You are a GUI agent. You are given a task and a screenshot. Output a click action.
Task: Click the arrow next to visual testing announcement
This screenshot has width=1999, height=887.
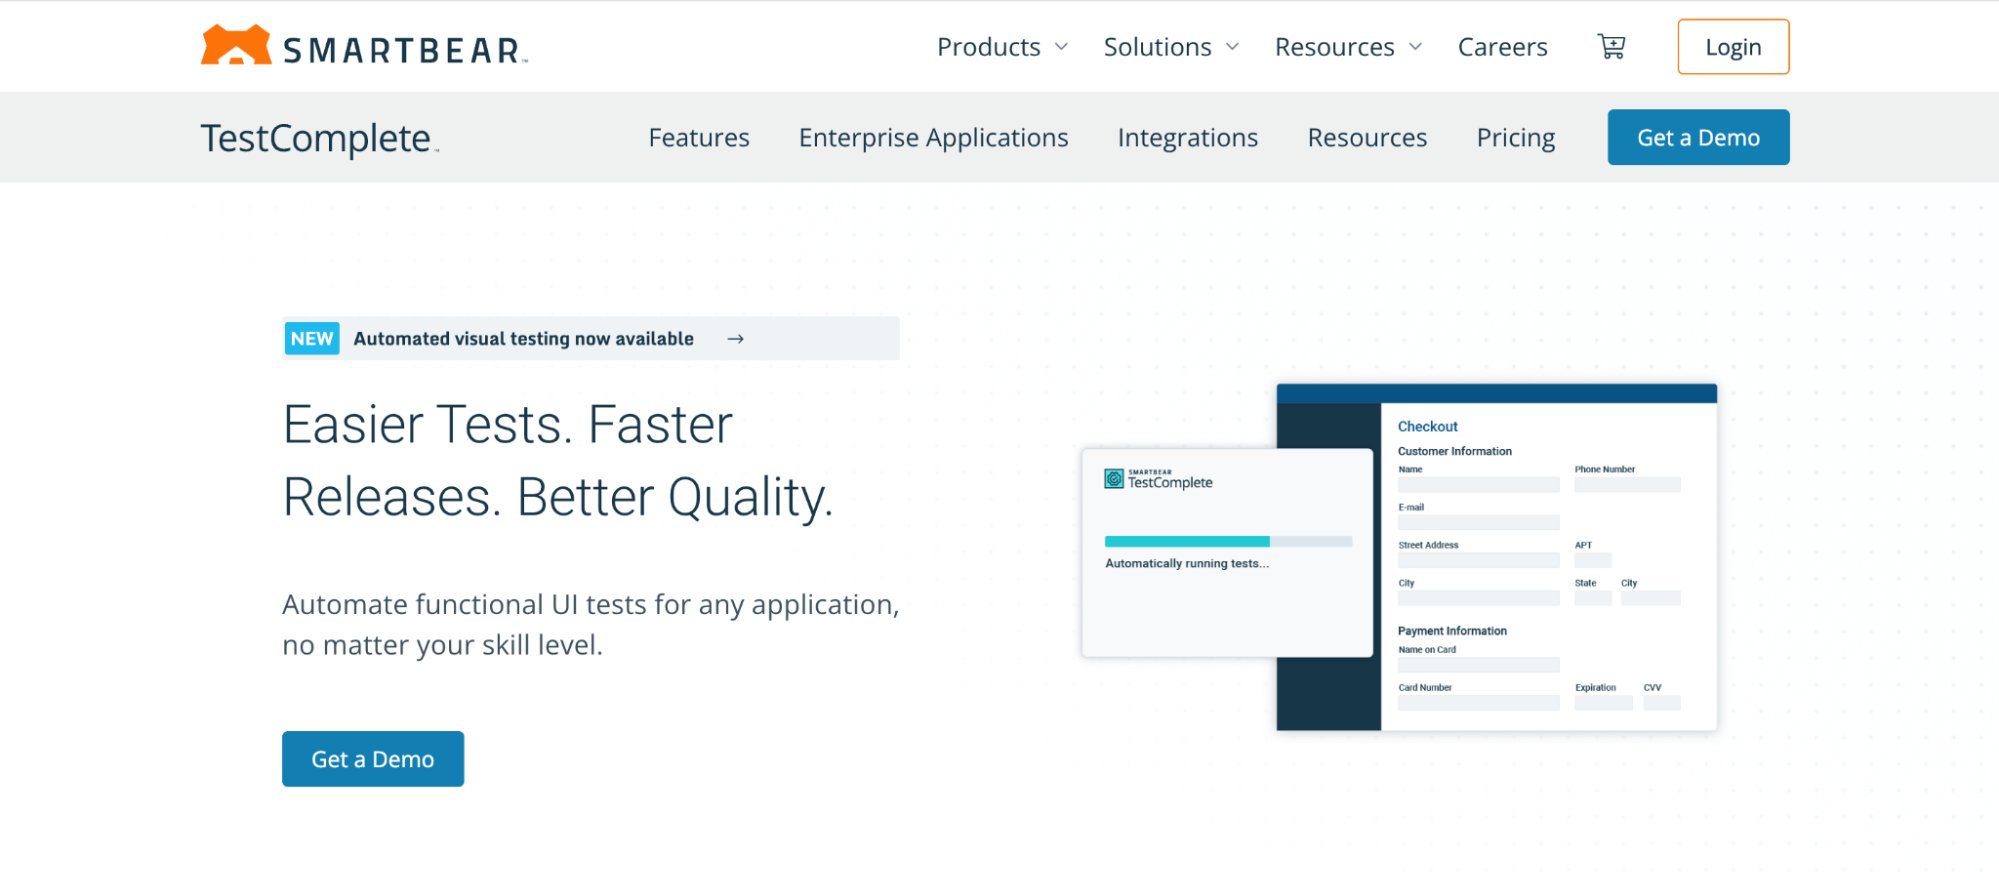[x=735, y=339]
